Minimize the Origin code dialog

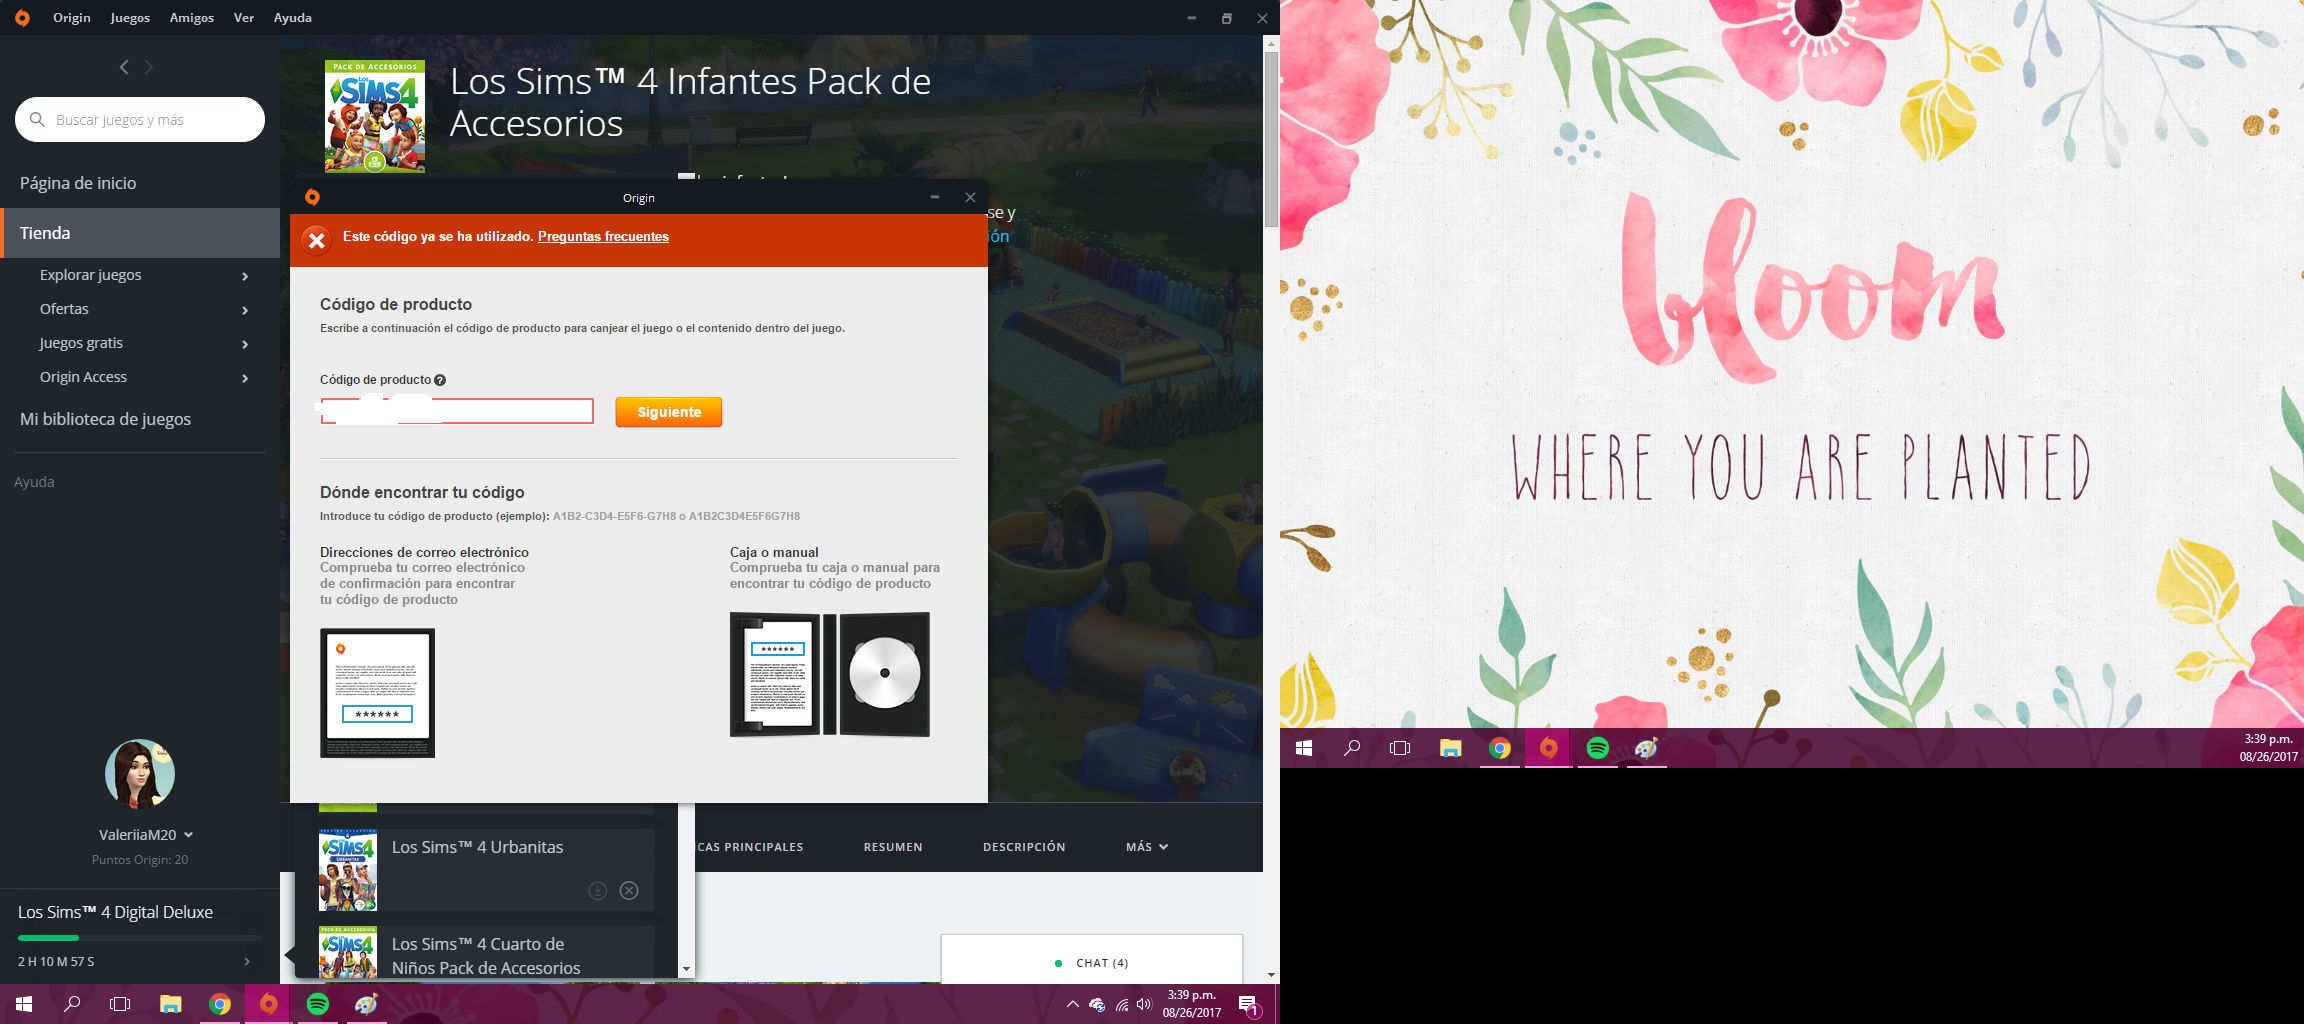point(935,197)
